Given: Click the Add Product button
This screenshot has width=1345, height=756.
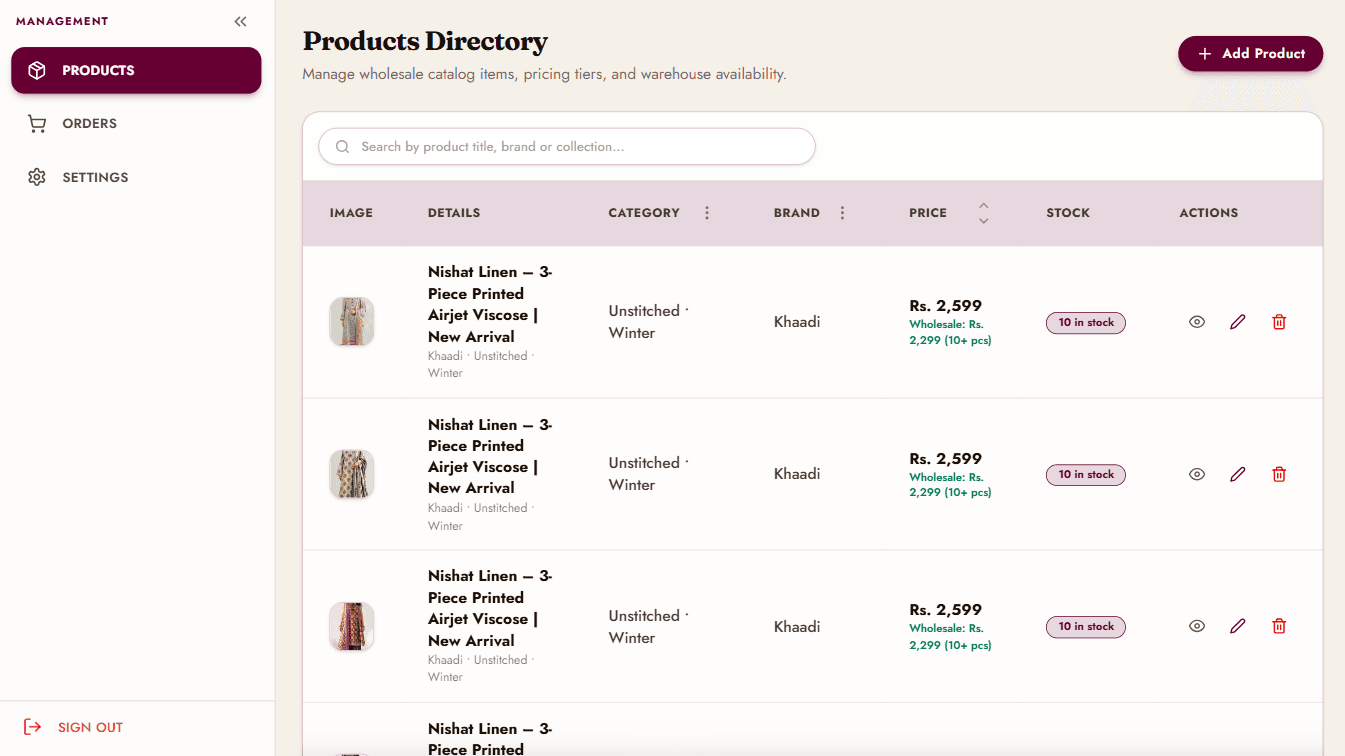Looking at the screenshot, I should pos(1250,54).
